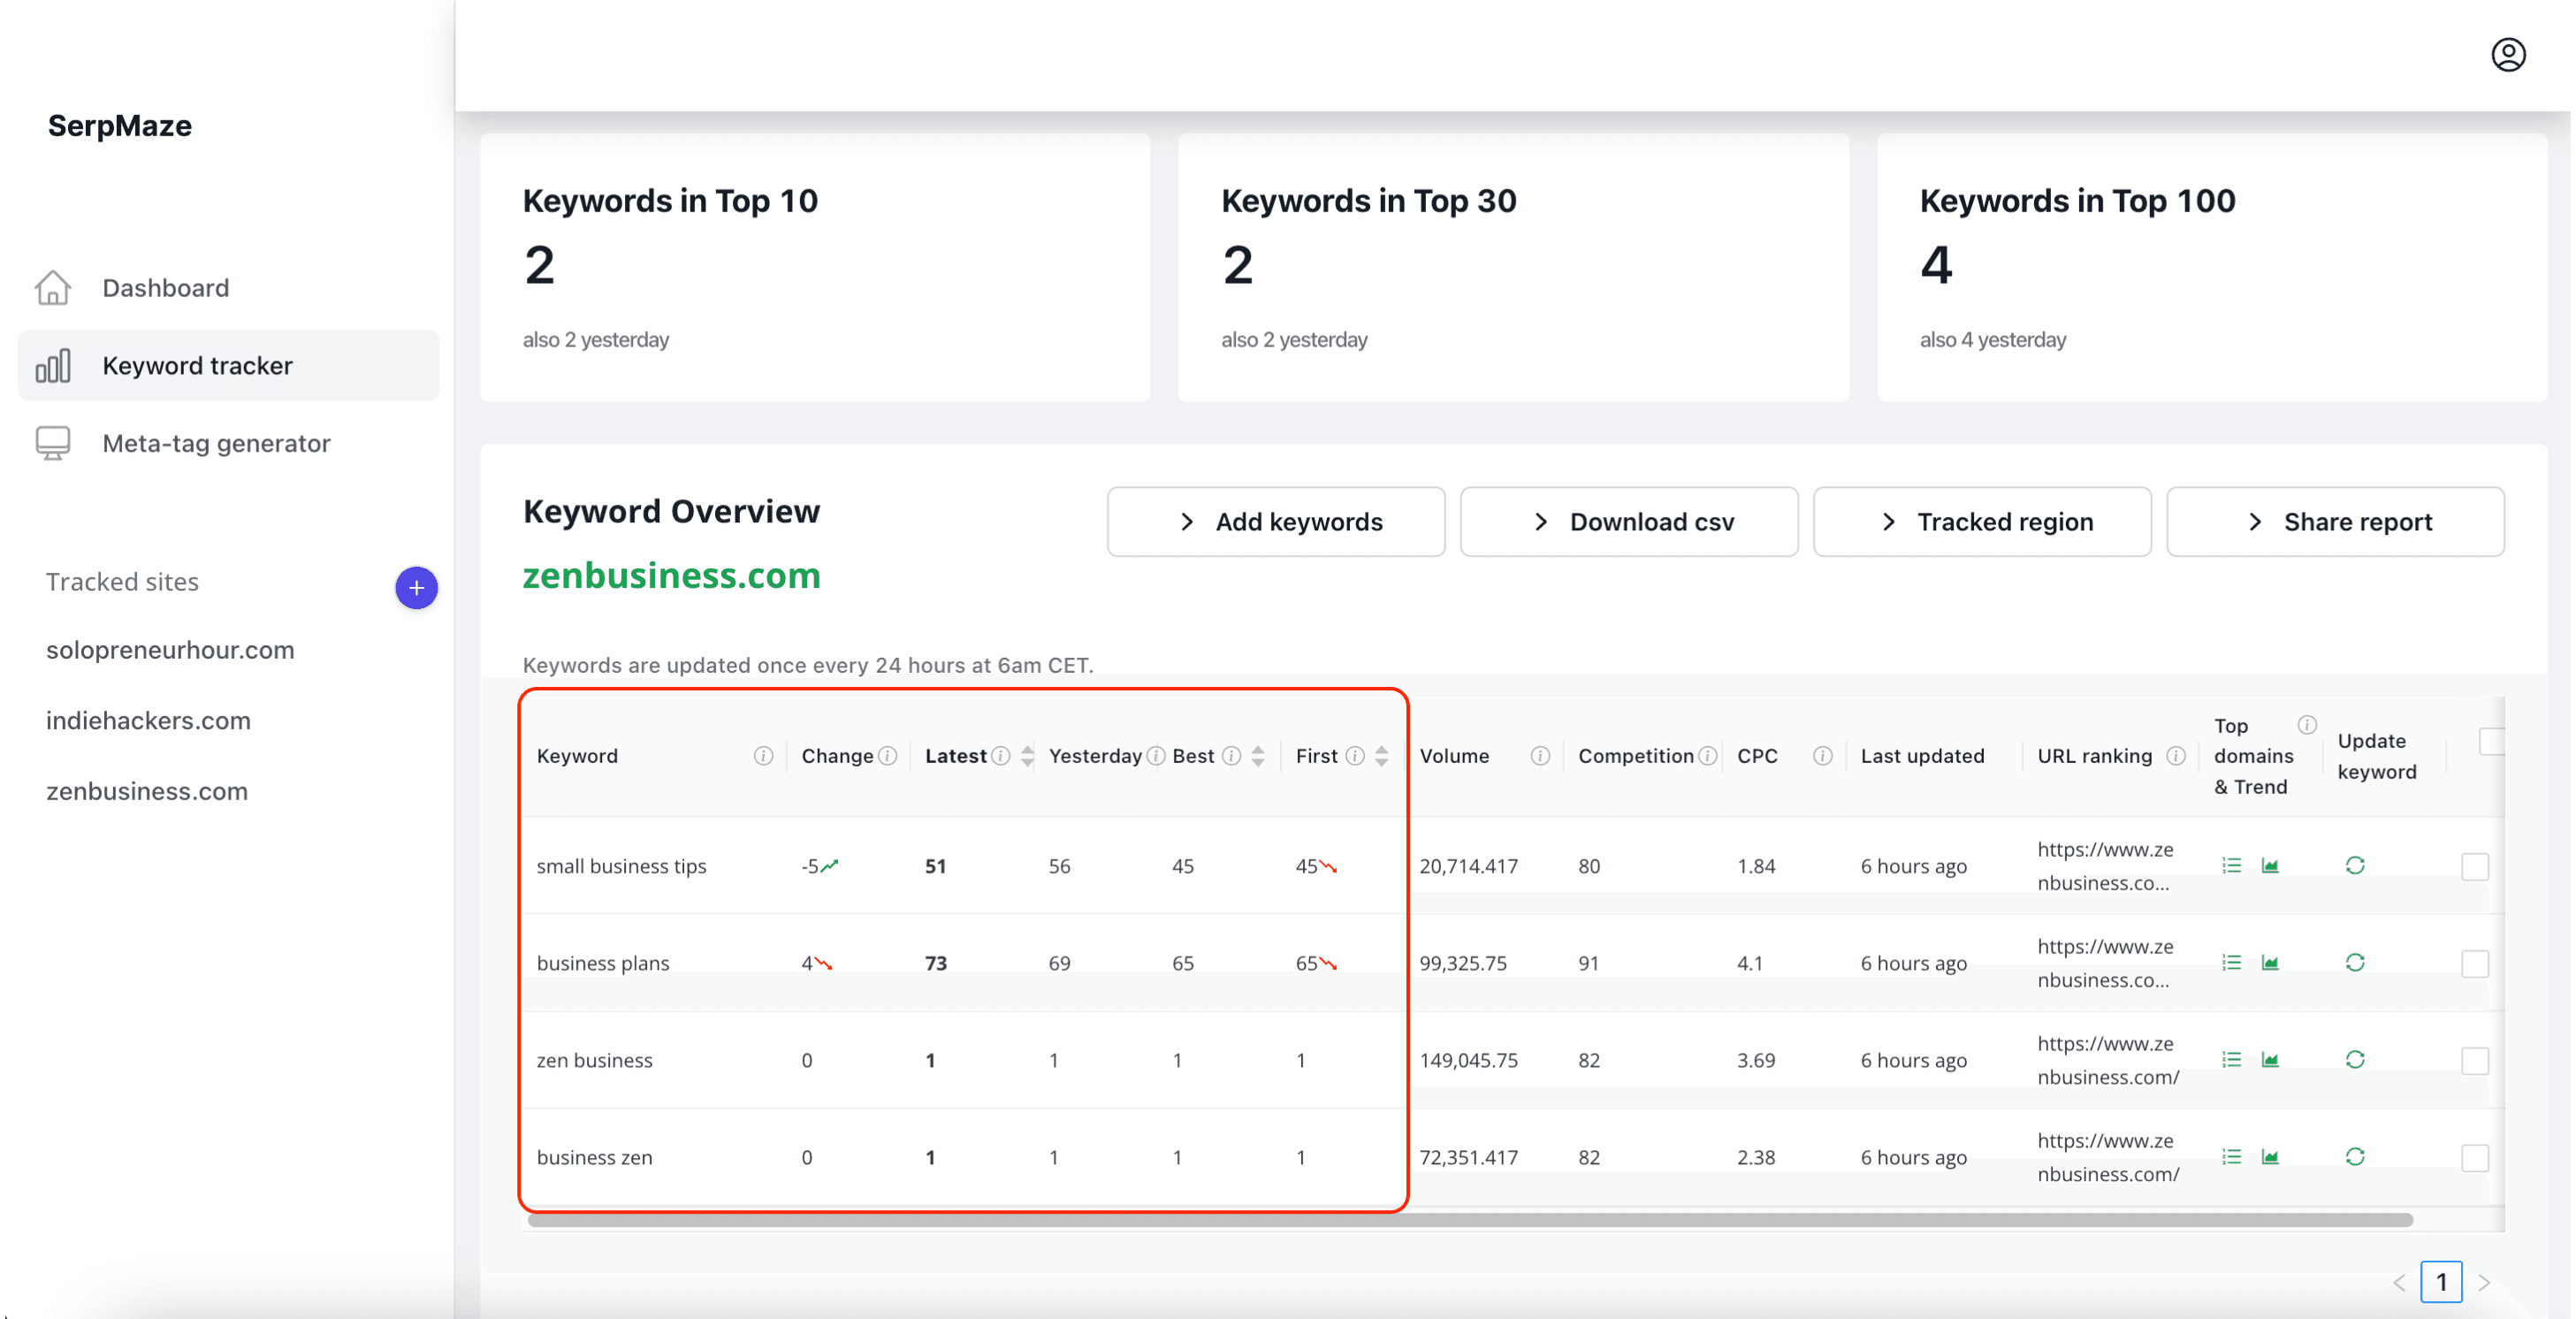2576x1319 pixels.
Task: Select page 1 in pagination
Action: click(x=2441, y=1282)
